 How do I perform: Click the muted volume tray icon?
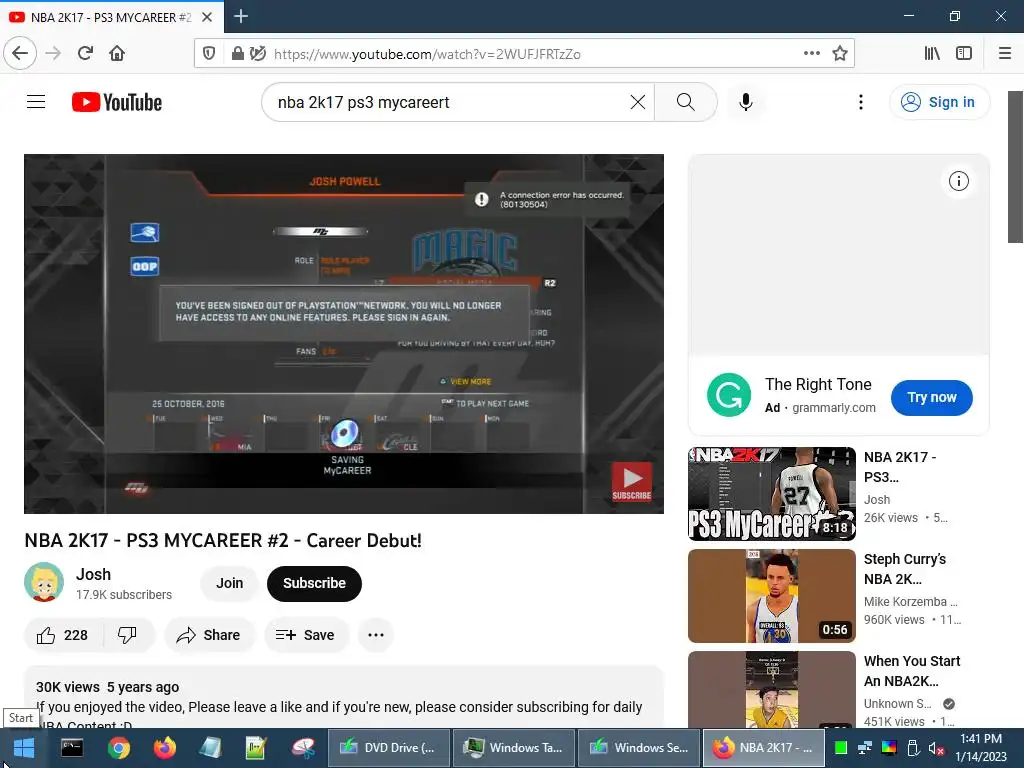936,748
